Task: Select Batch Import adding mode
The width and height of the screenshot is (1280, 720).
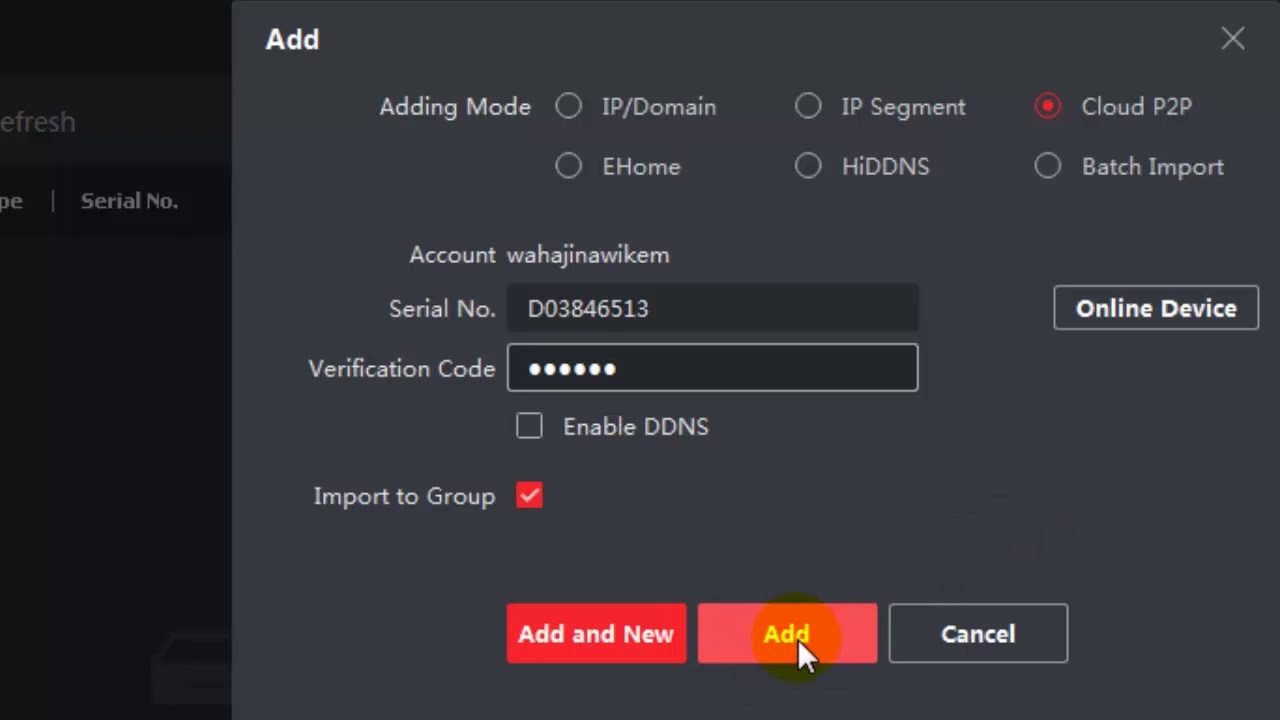Action: tap(1048, 166)
